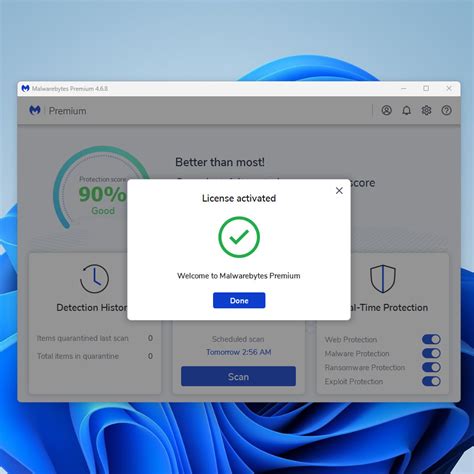The height and width of the screenshot is (474, 474).
Task: Close the Malwarebytes window
Action: click(449, 88)
